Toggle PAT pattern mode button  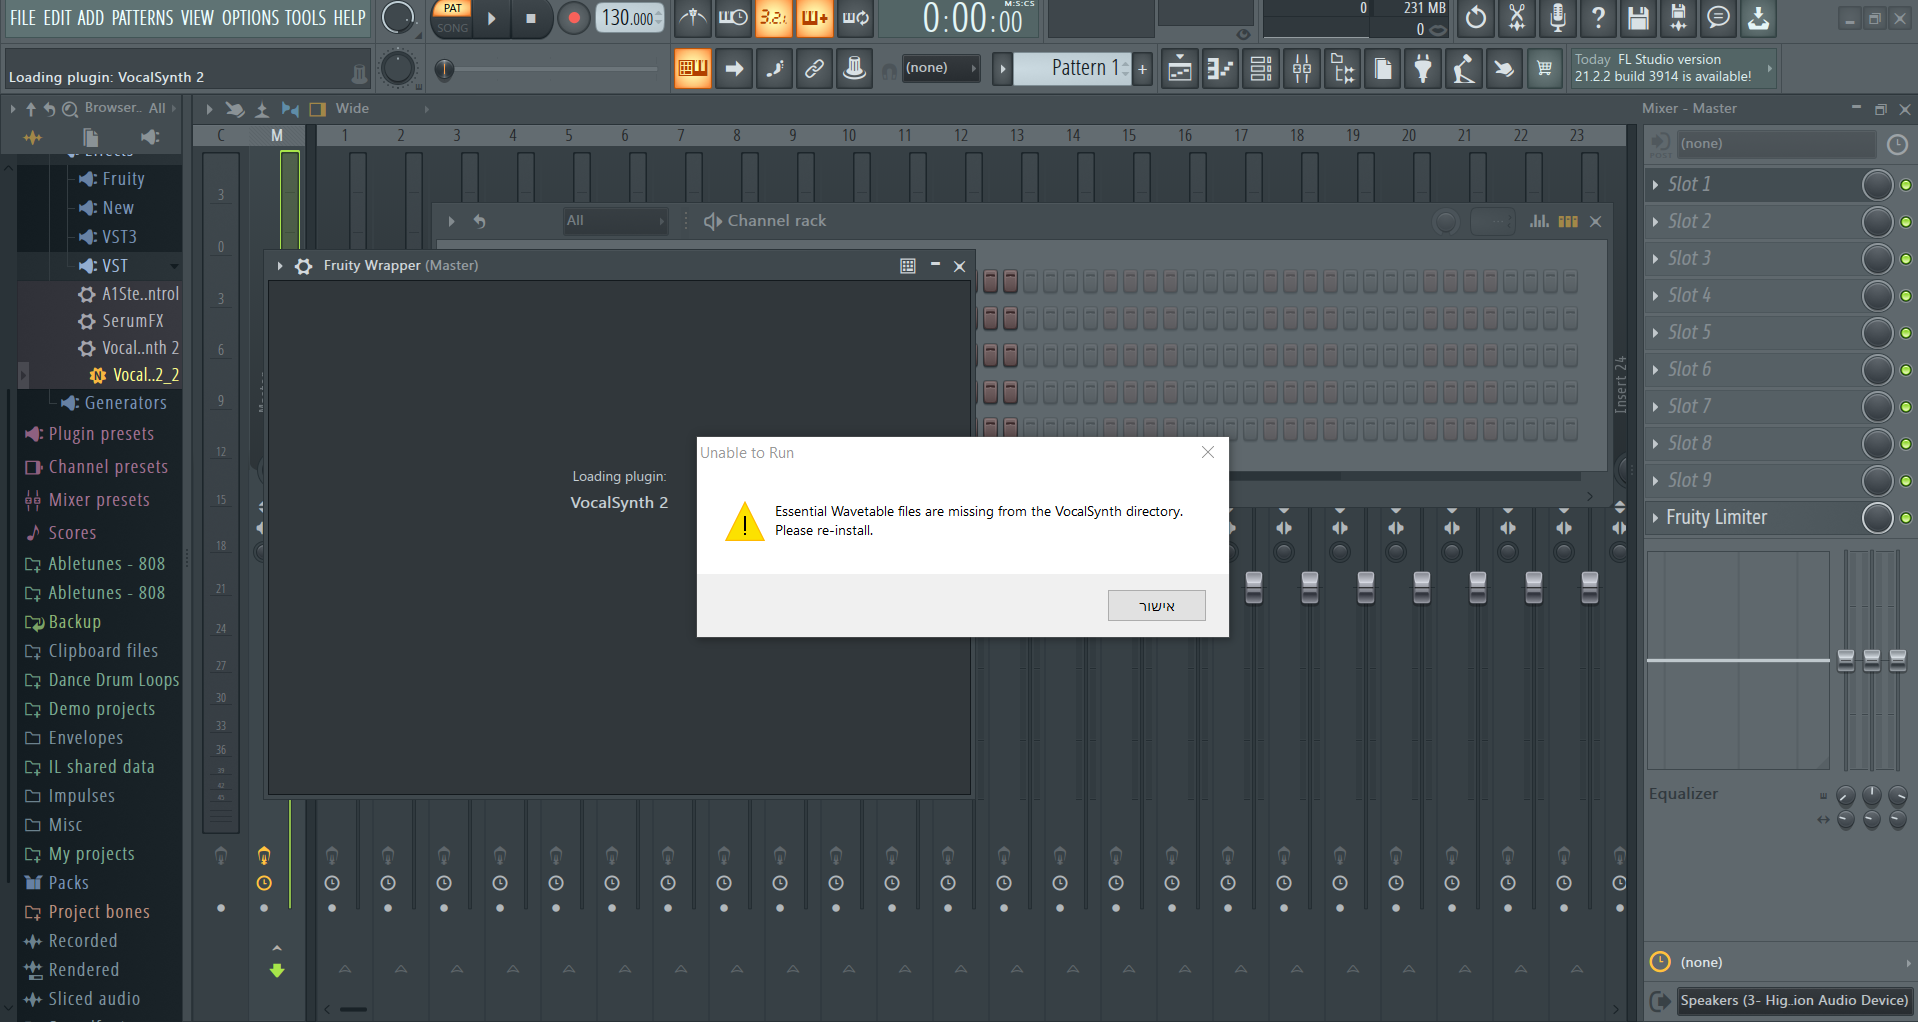point(453,8)
